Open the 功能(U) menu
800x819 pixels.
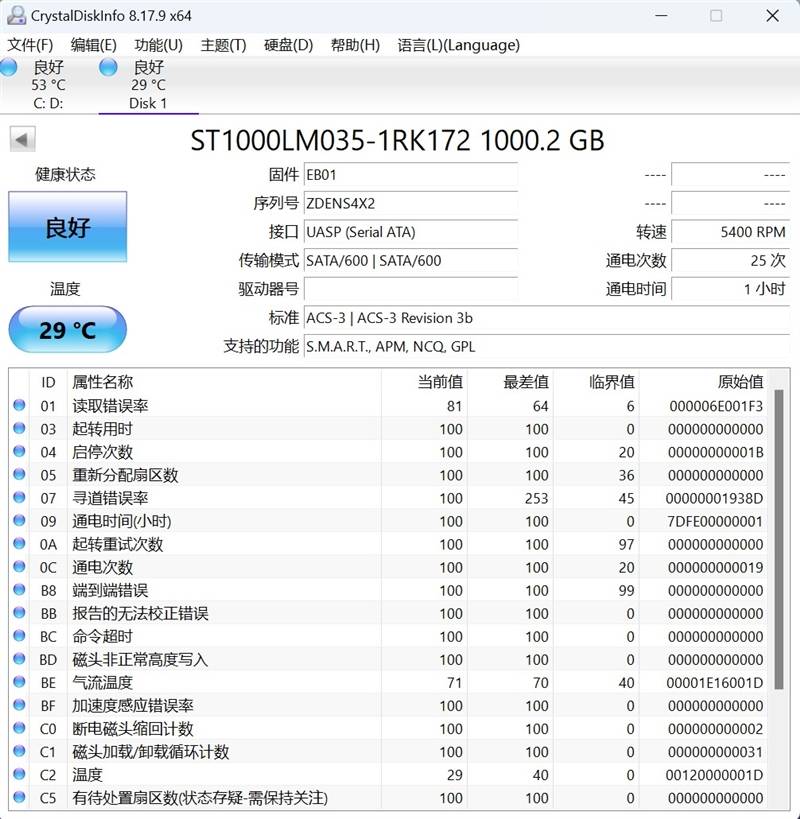tap(158, 45)
